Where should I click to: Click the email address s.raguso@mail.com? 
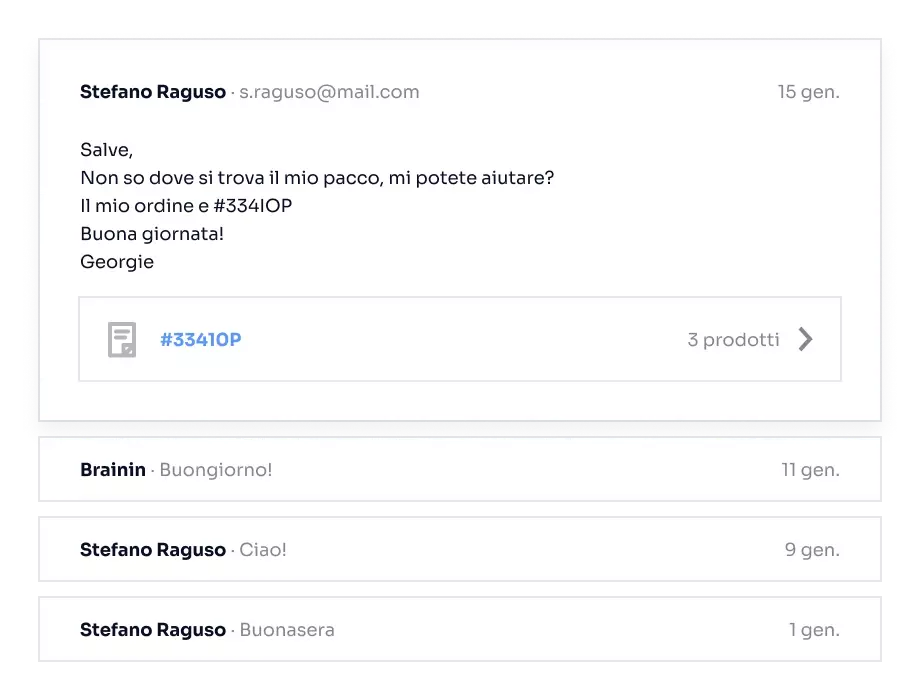[x=329, y=92]
